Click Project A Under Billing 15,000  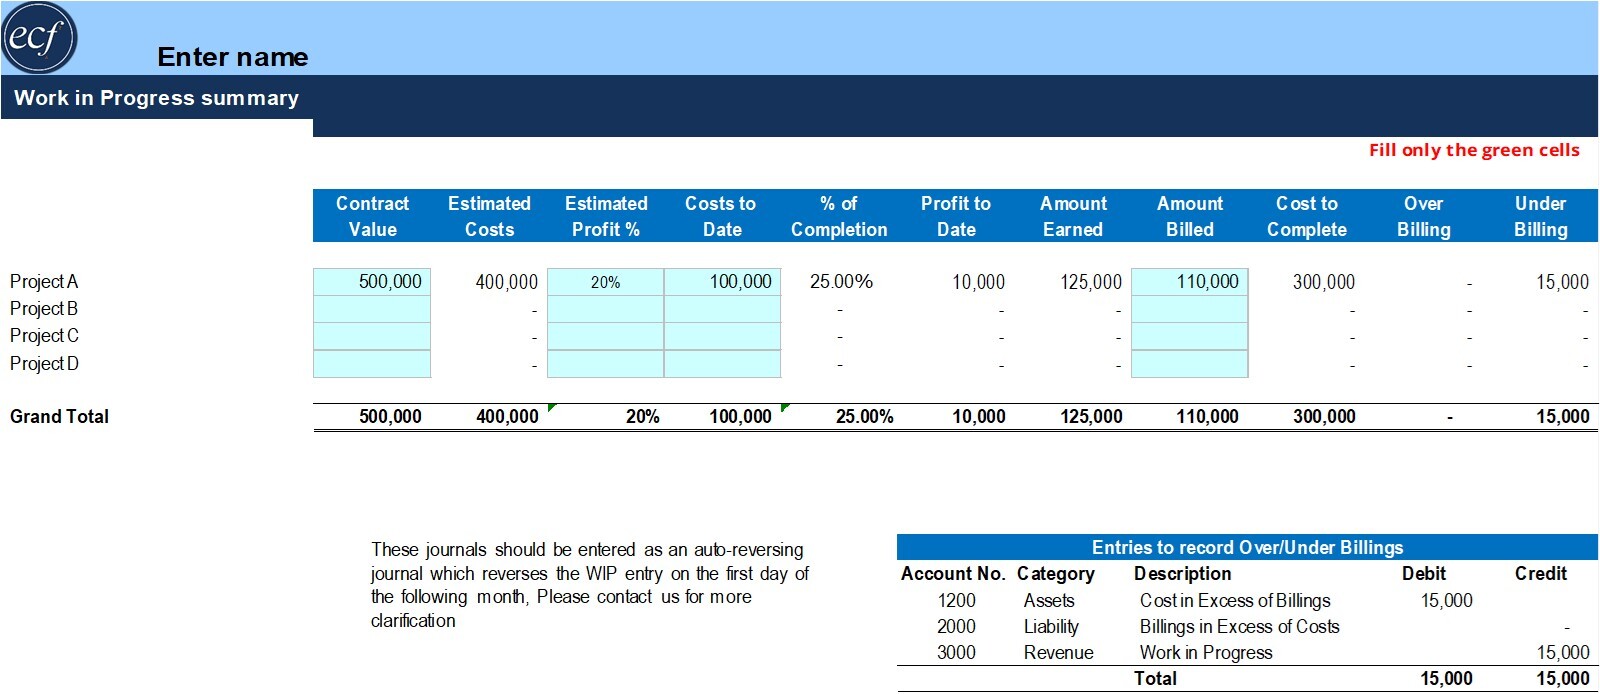1563,283
